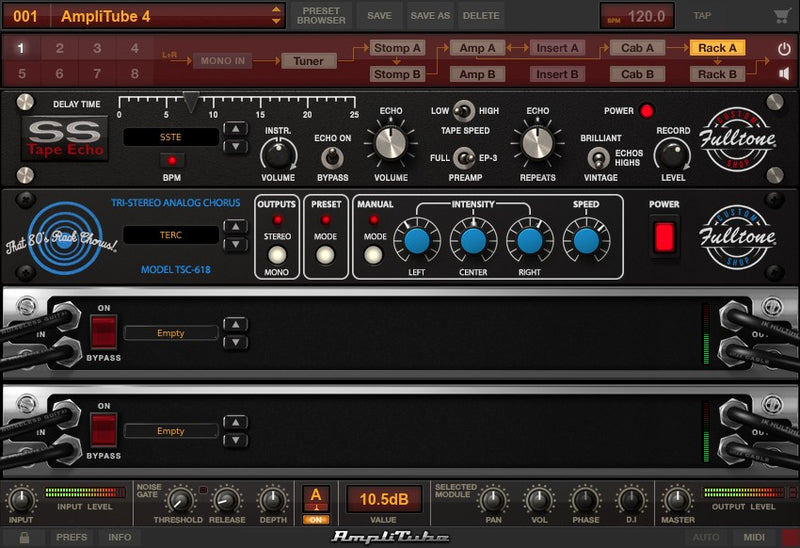Click the lock icon in bottom bar
The image size is (800, 548).
click(23, 537)
